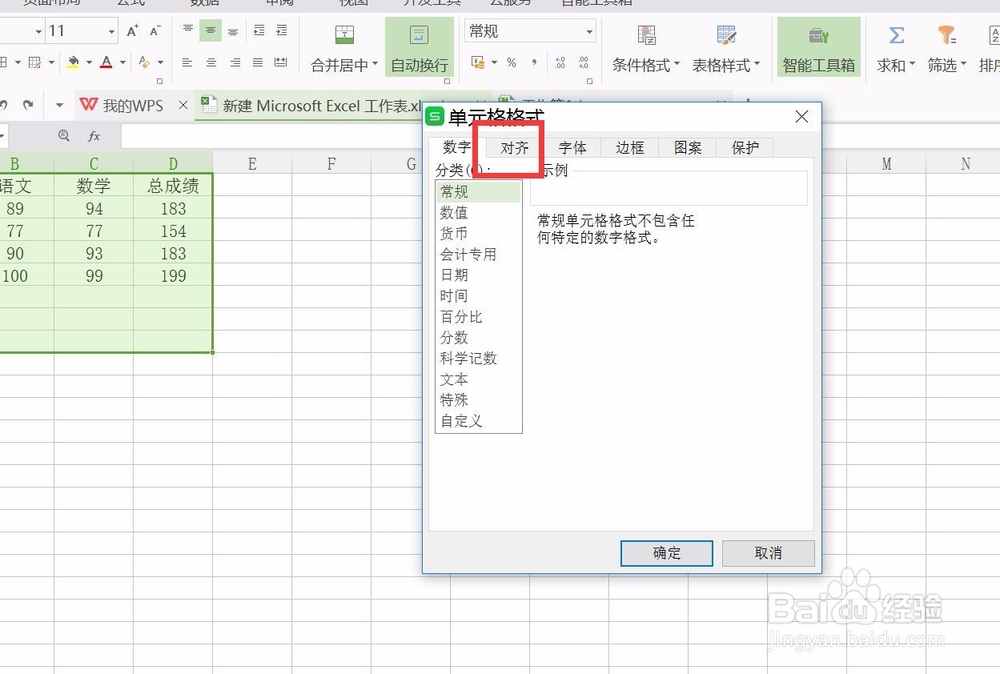Expand the font color dropdown arrow
The width and height of the screenshot is (1000, 674).
pos(120,62)
